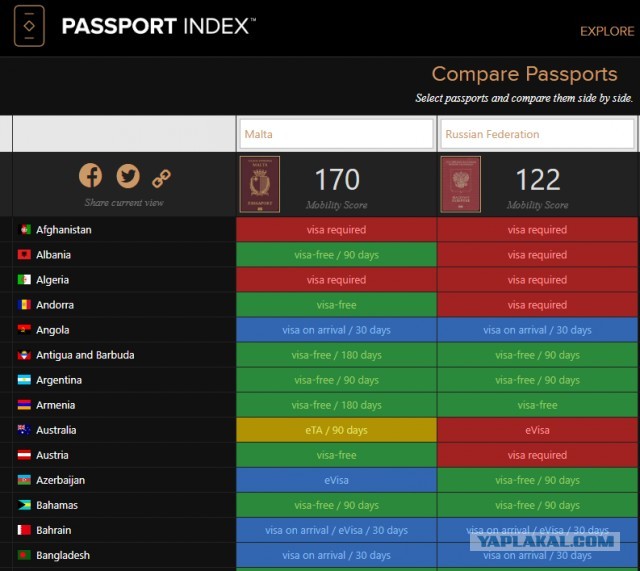Click the Andorra flag icon
The width and height of the screenshot is (640, 571).
(24, 305)
